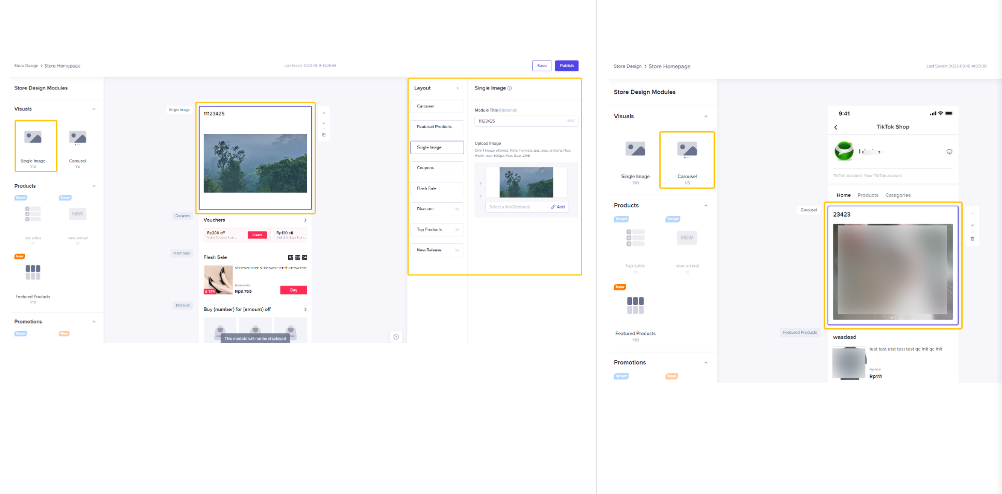Collapse Products section in left screenshot
Viewport: 1002px width, 494px height.
(x=94, y=186)
